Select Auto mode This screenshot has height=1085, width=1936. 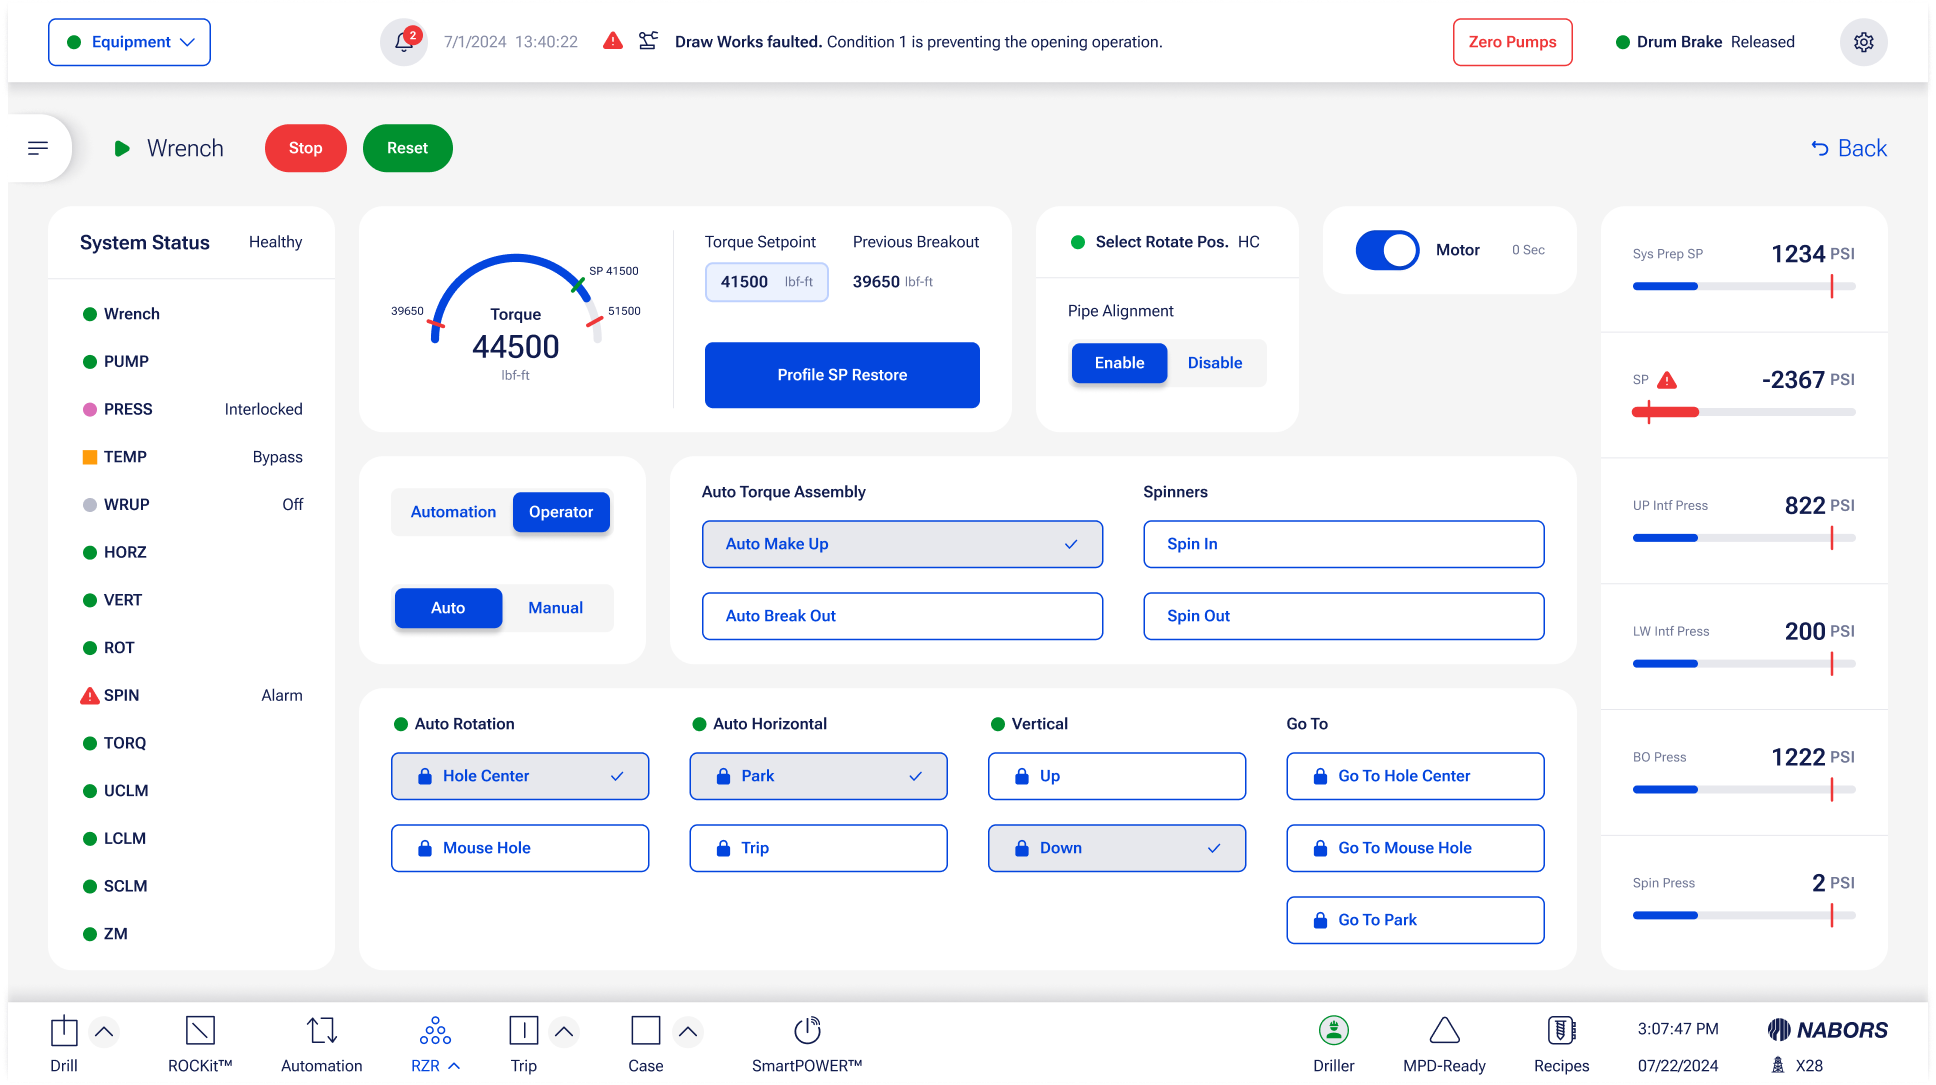point(448,608)
